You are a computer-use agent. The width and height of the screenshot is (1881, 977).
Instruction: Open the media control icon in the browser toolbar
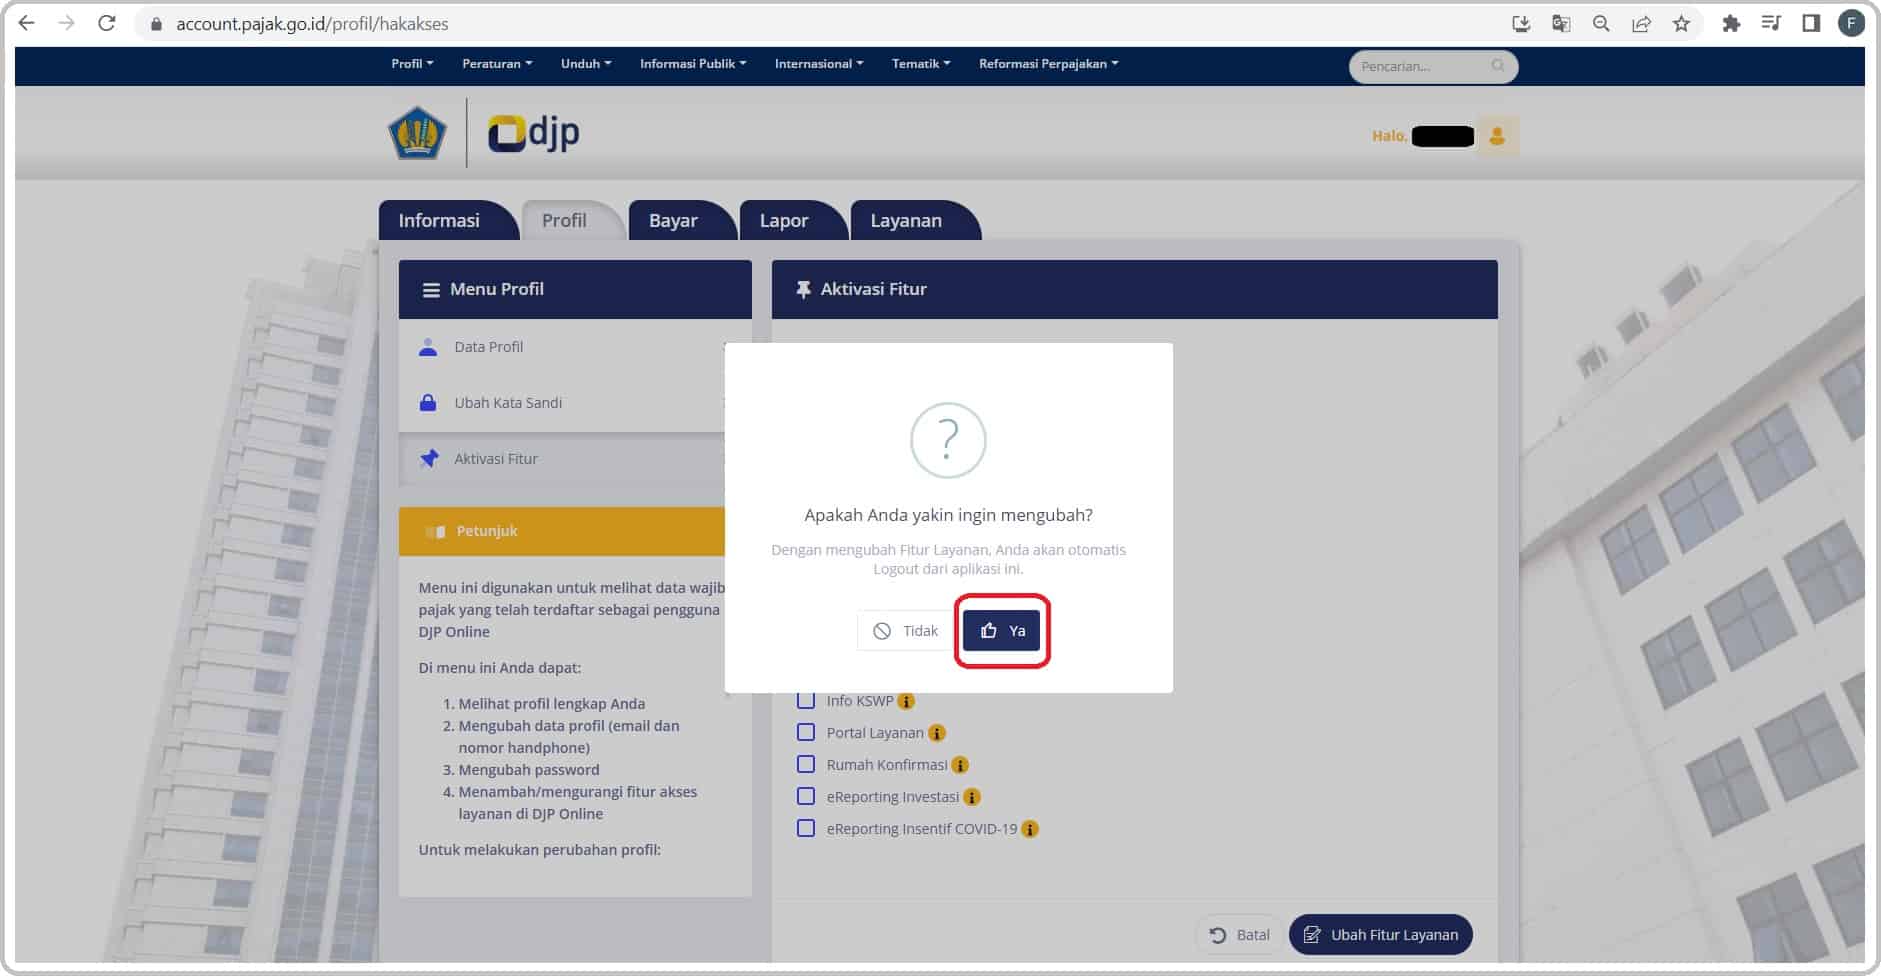1771,23
